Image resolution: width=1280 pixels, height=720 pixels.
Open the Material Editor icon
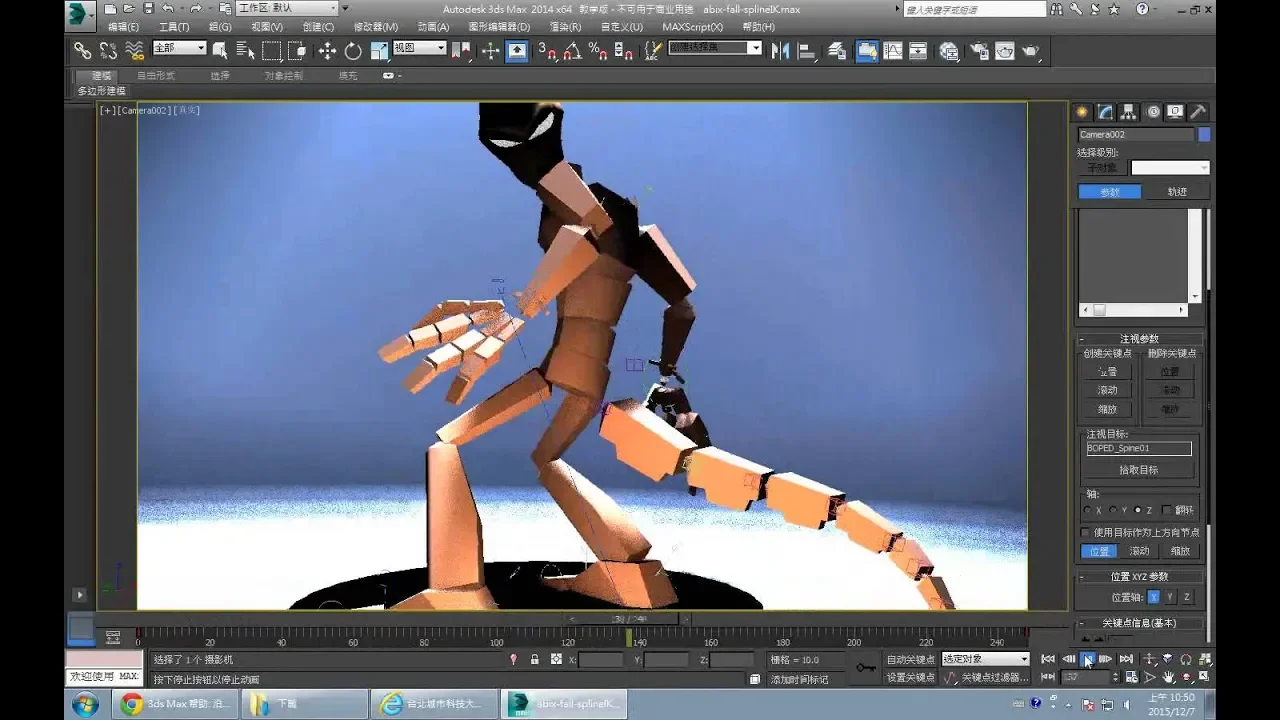click(949, 51)
